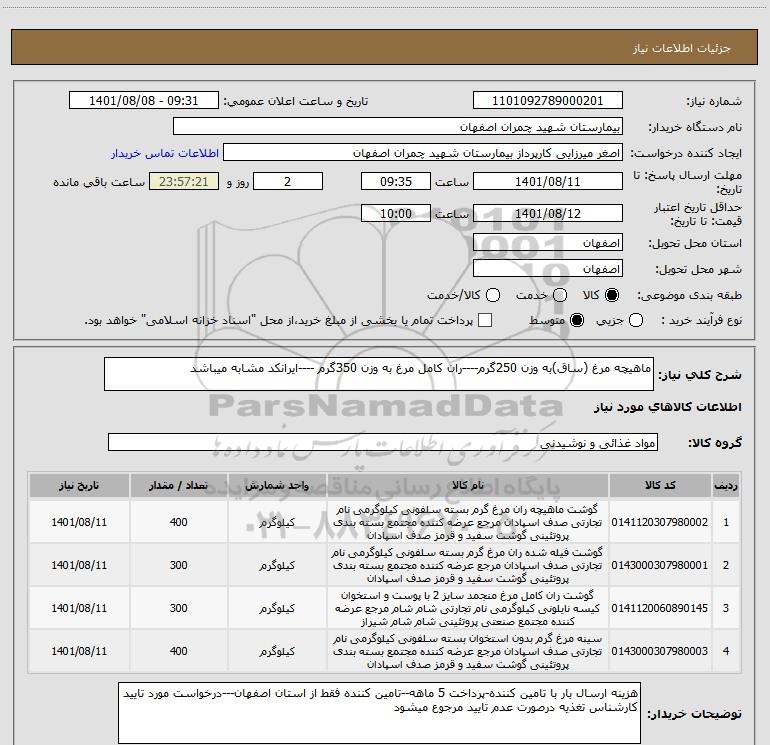Click the جزئیات اطلاعات نیاز header bar
This screenshot has width=770, height=745.
[384, 47]
